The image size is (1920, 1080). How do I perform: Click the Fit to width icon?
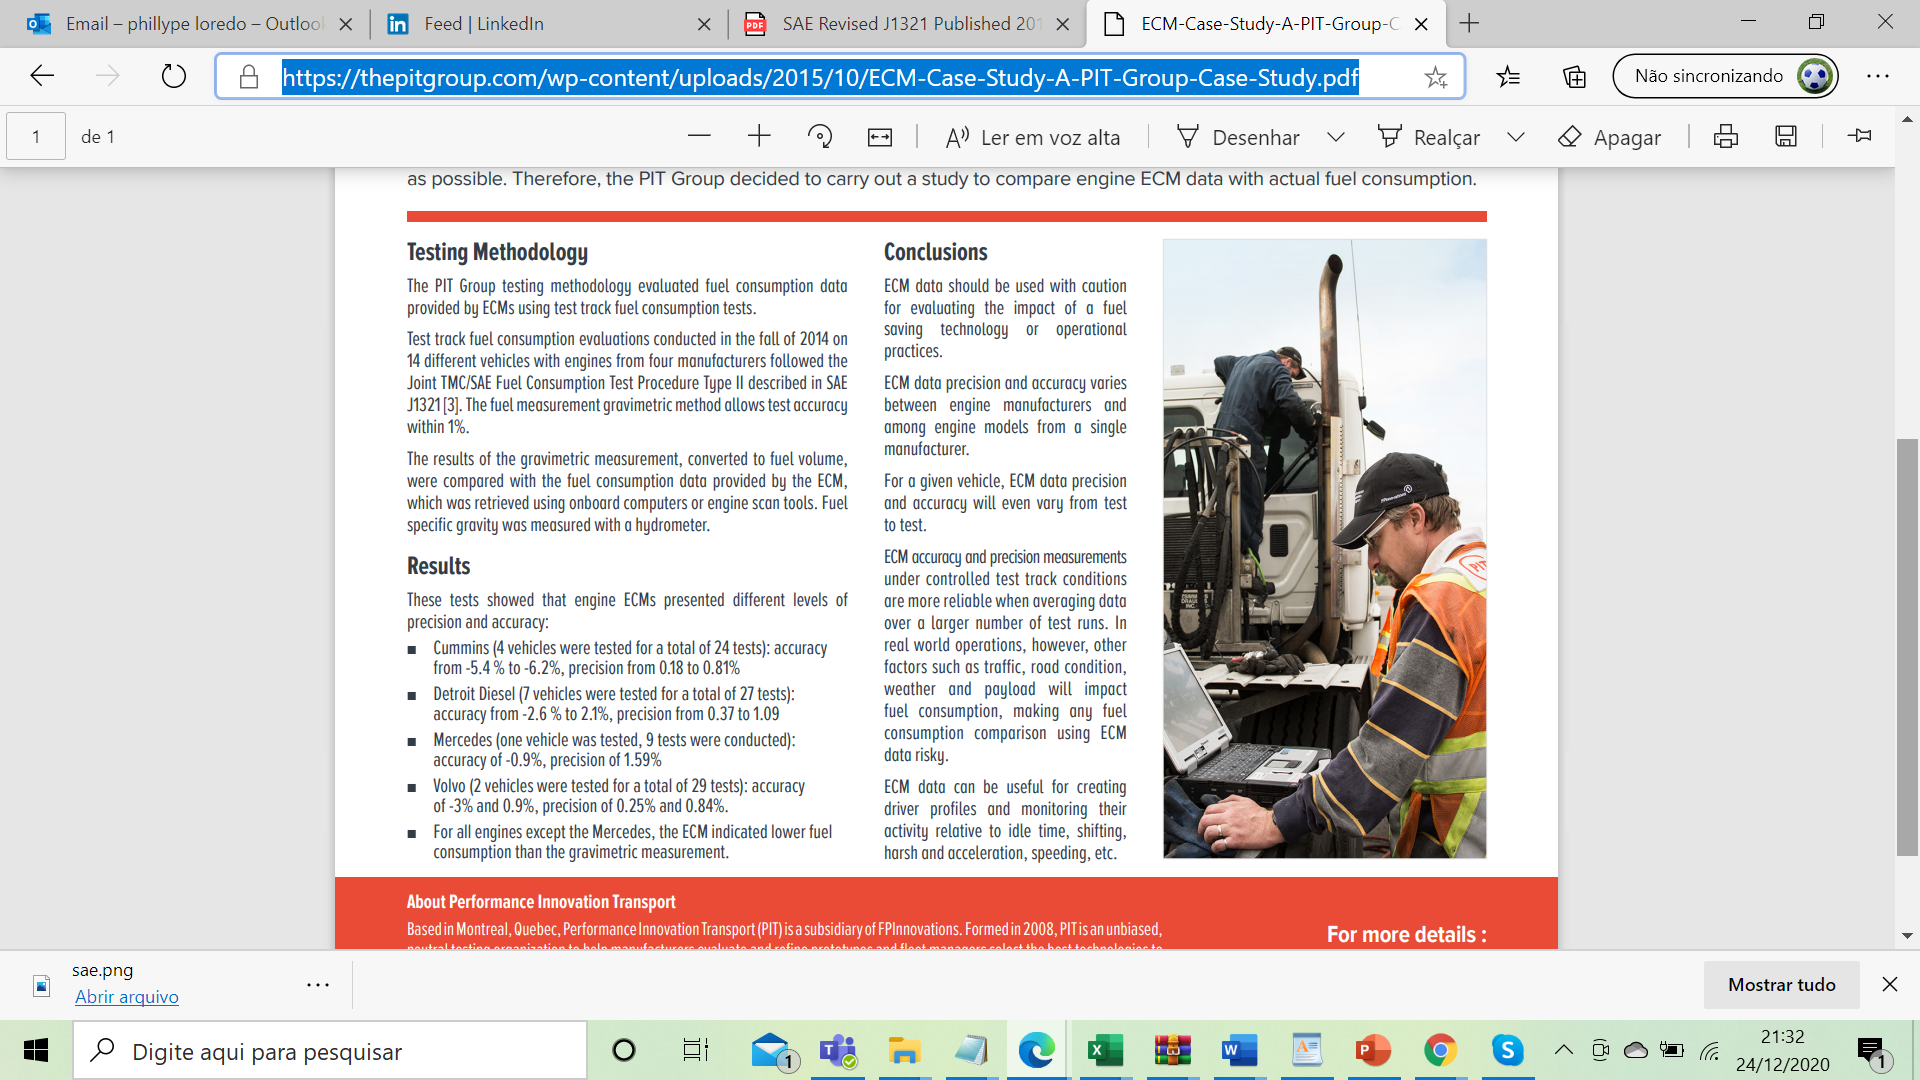[880, 137]
